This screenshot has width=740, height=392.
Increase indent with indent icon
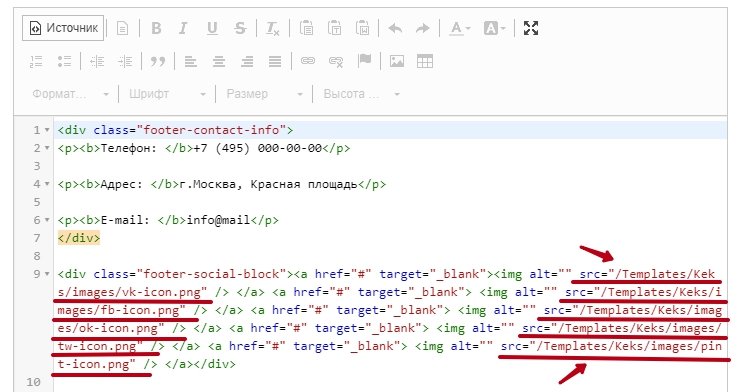[x=125, y=61]
